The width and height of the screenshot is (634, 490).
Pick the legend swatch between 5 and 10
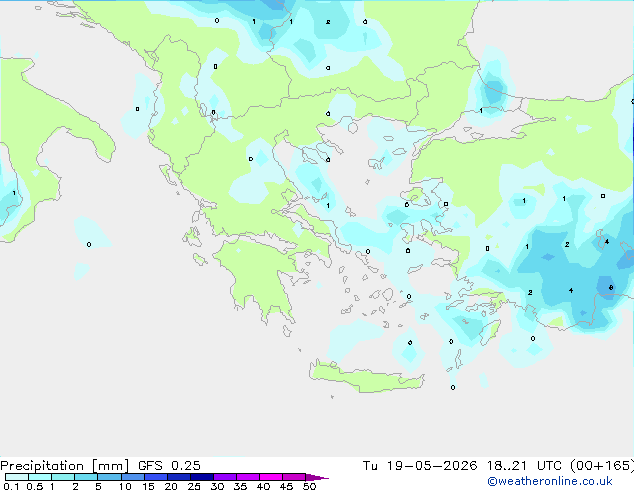(109, 477)
